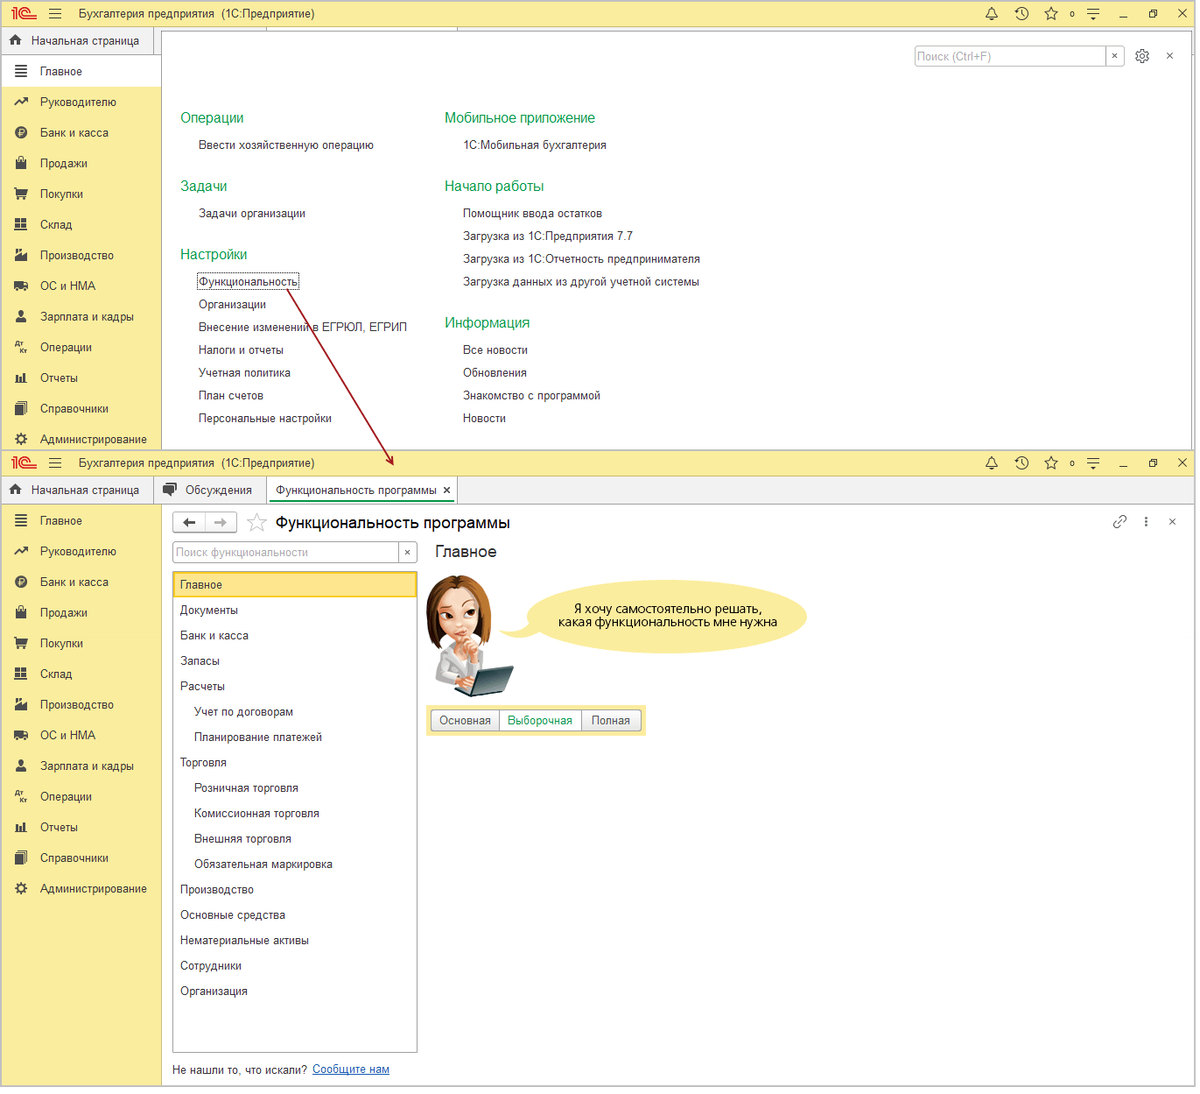Open history icon in the lower window title bar
Screen dimensions: 1200x1094
pyautogui.click(x=1021, y=463)
